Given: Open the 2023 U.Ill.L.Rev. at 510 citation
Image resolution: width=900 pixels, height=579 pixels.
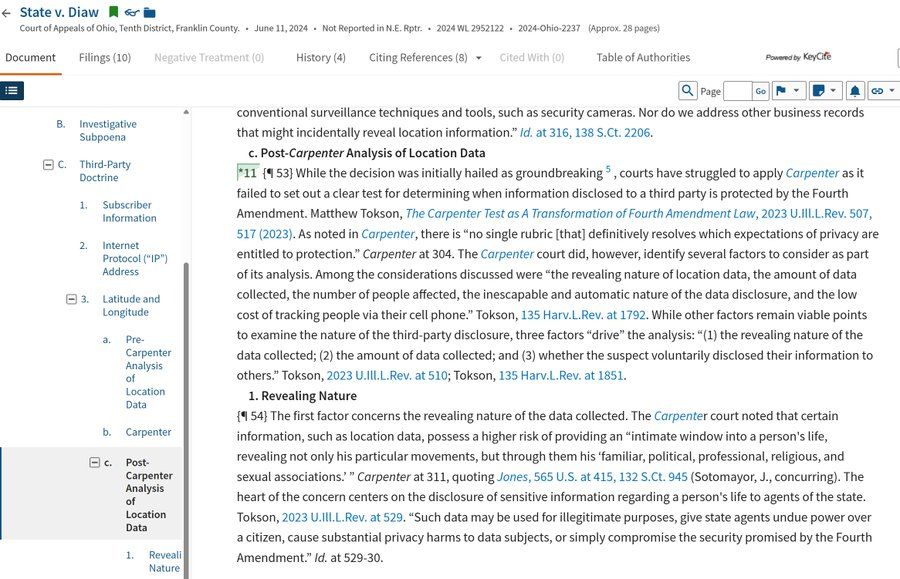Looking at the screenshot, I should point(387,375).
